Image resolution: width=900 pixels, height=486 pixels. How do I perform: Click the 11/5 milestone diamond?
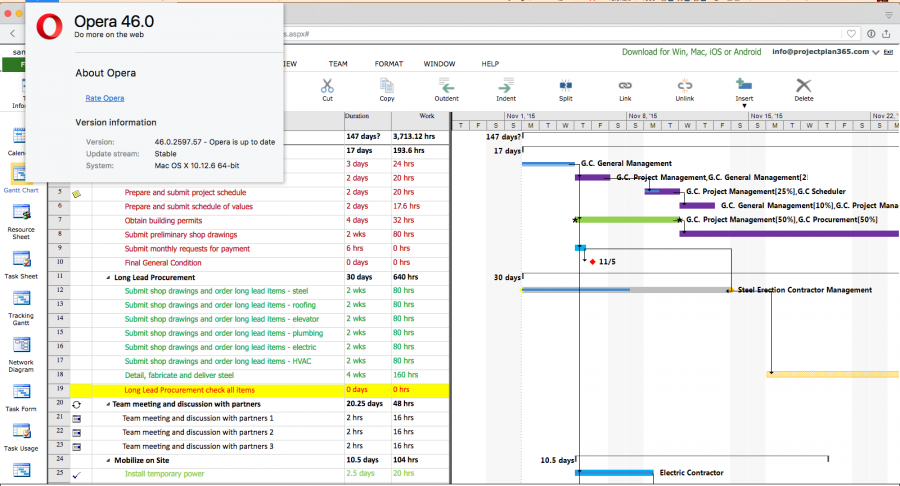(x=592, y=262)
